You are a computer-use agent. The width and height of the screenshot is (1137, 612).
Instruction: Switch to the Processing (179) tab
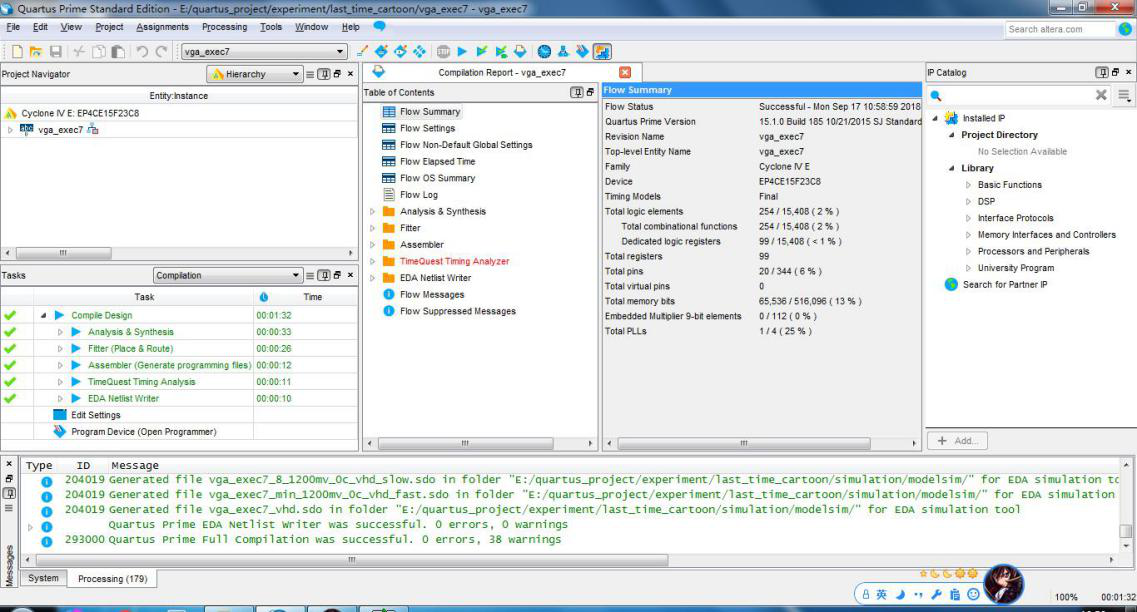point(112,579)
